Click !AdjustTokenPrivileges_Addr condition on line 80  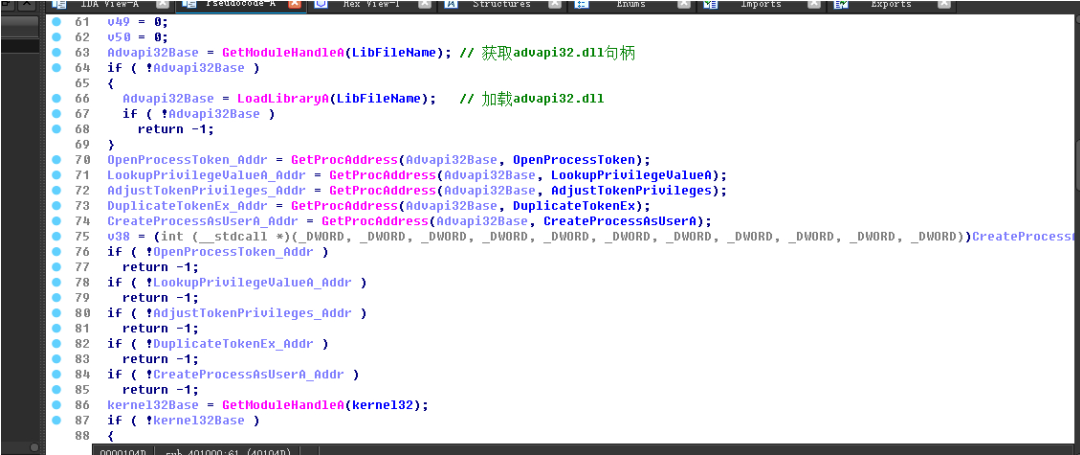coord(249,313)
